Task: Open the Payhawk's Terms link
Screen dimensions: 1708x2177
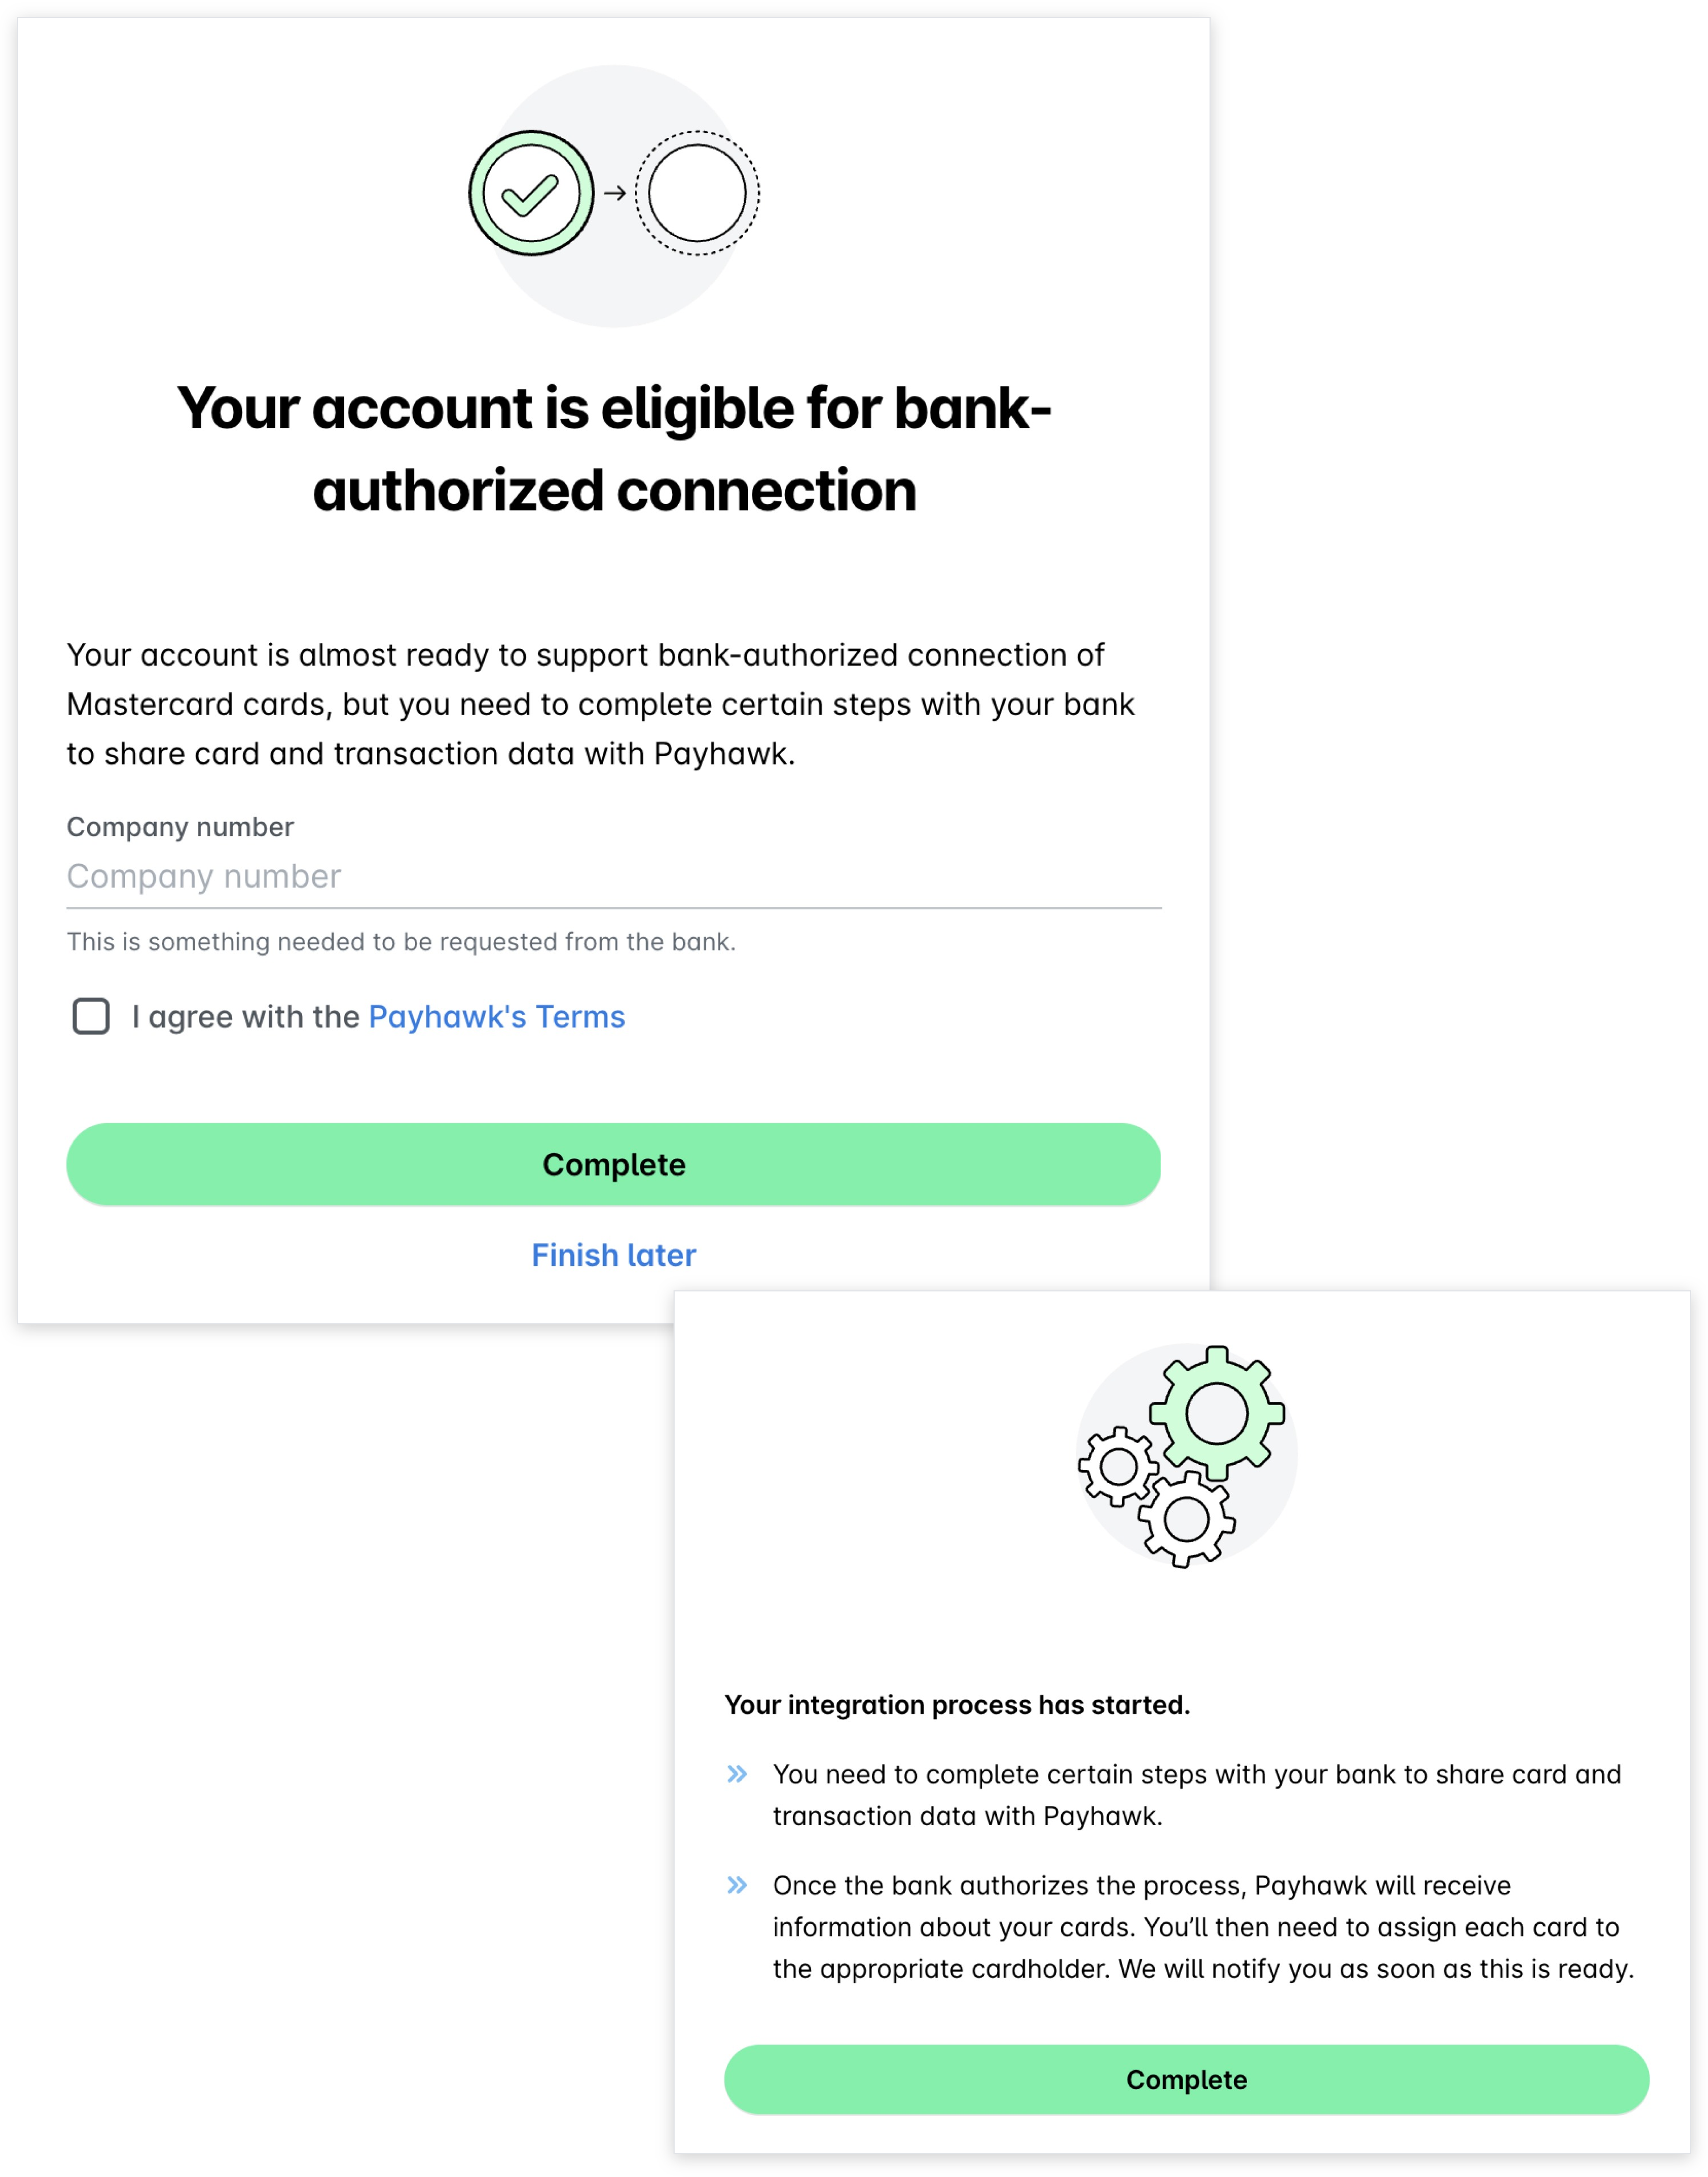Action: tap(497, 1016)
